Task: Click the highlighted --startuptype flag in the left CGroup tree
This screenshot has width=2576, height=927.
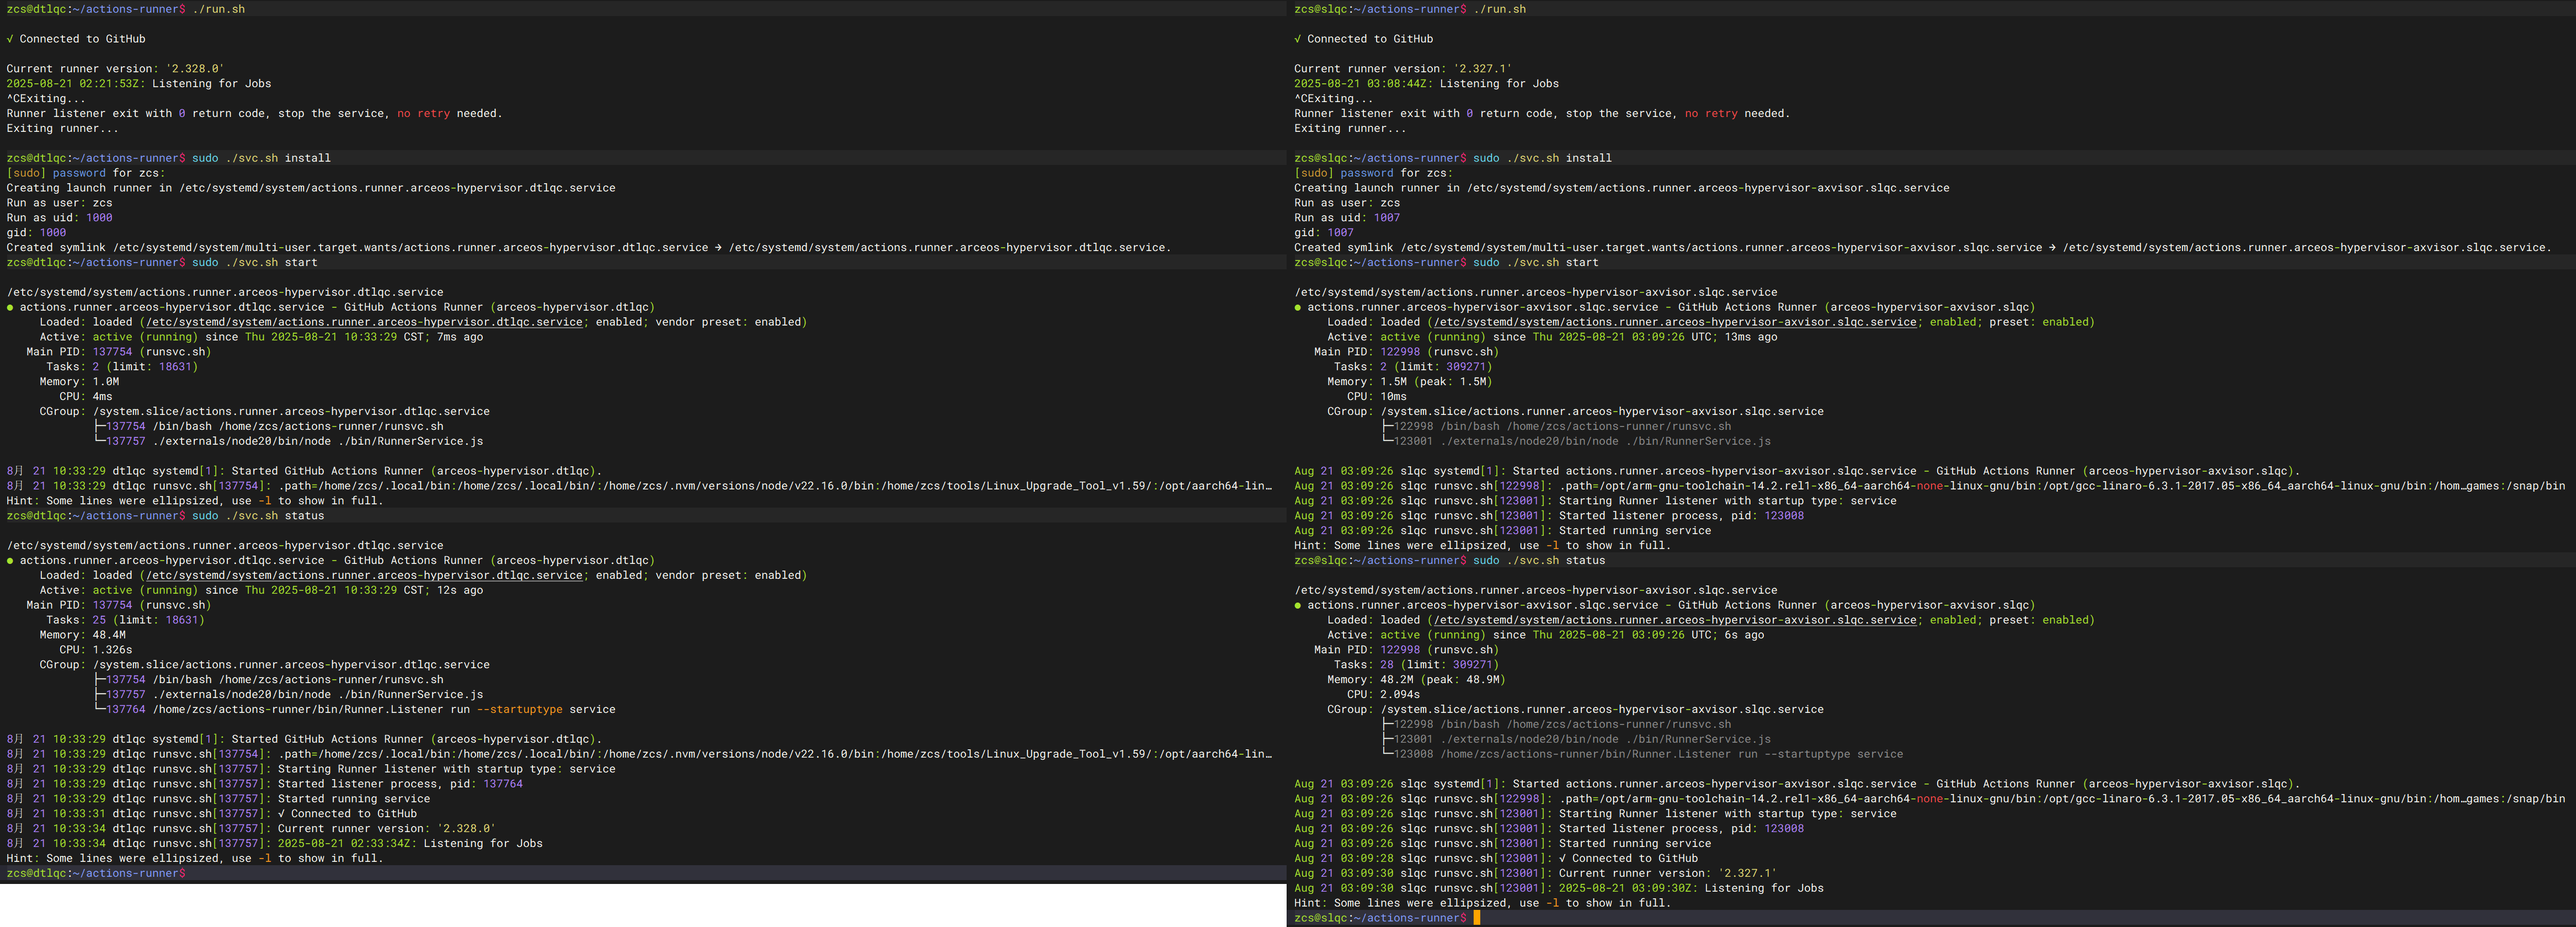Action: click(519, 709)
